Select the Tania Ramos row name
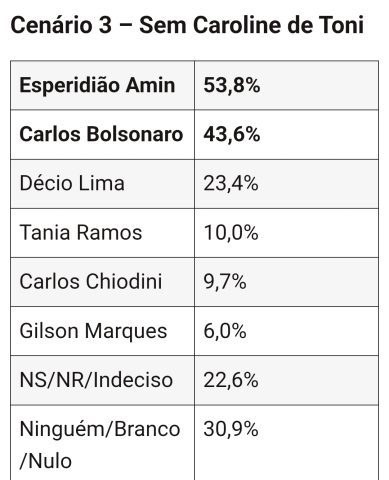This screenshot has width=389, height=480. point(103,233)
